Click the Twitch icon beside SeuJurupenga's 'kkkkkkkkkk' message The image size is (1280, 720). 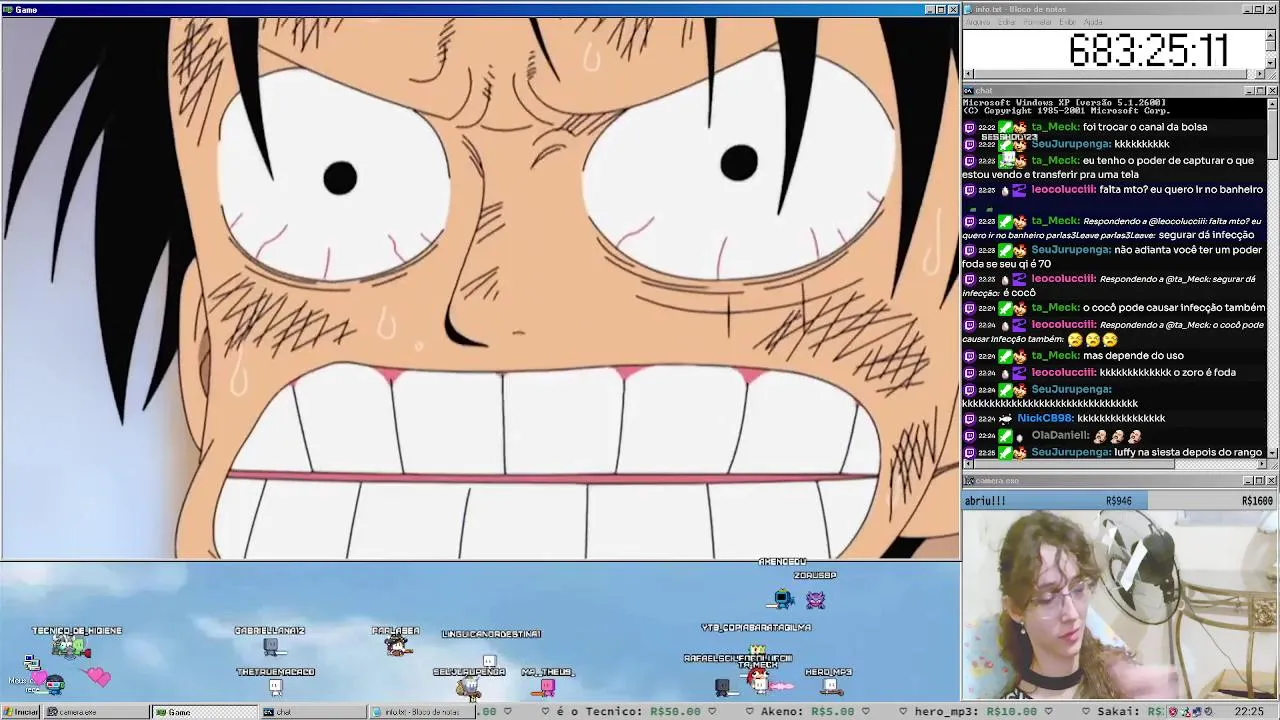coord(969,144)
